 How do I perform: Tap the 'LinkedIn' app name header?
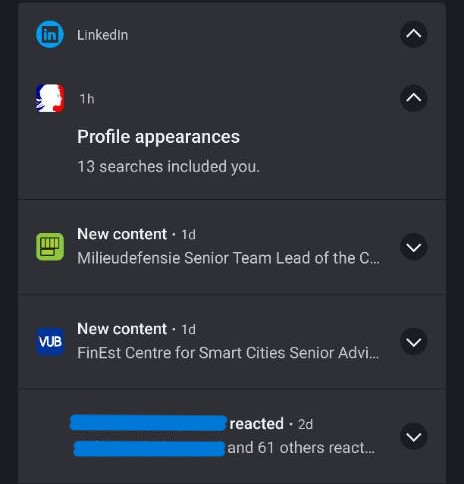click(102, 35)
